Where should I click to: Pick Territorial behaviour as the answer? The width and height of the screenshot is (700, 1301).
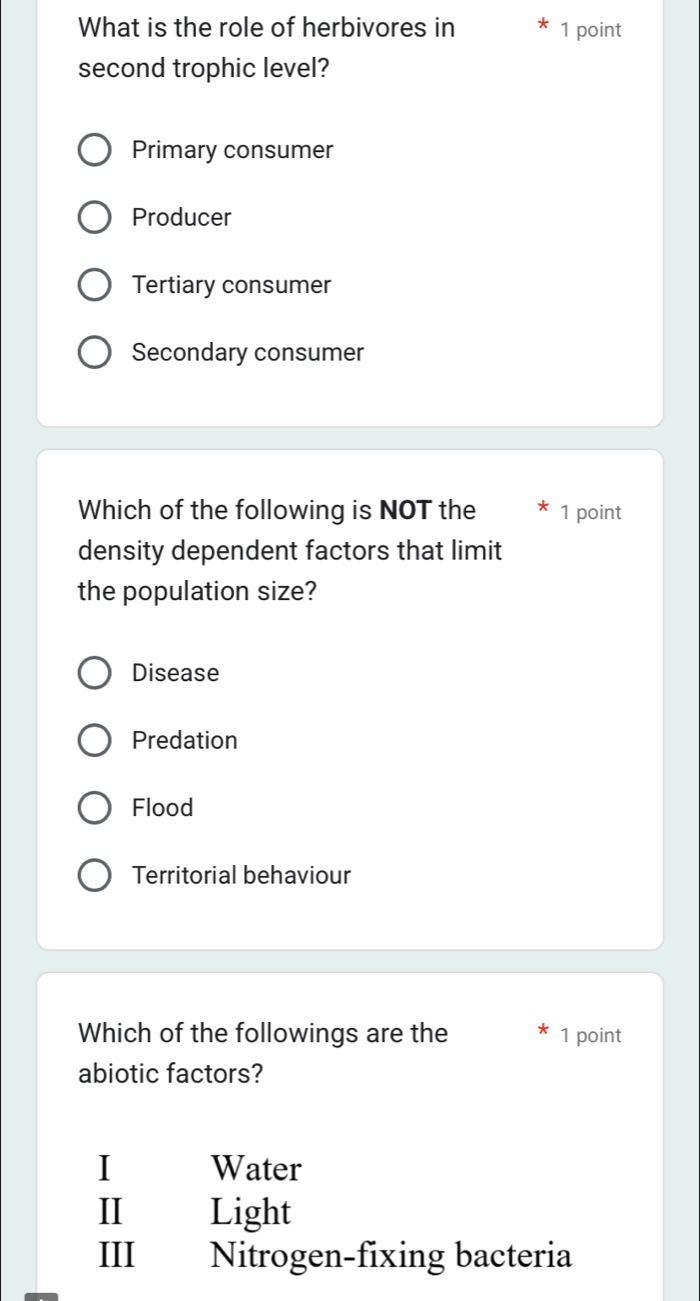[94, 875]
